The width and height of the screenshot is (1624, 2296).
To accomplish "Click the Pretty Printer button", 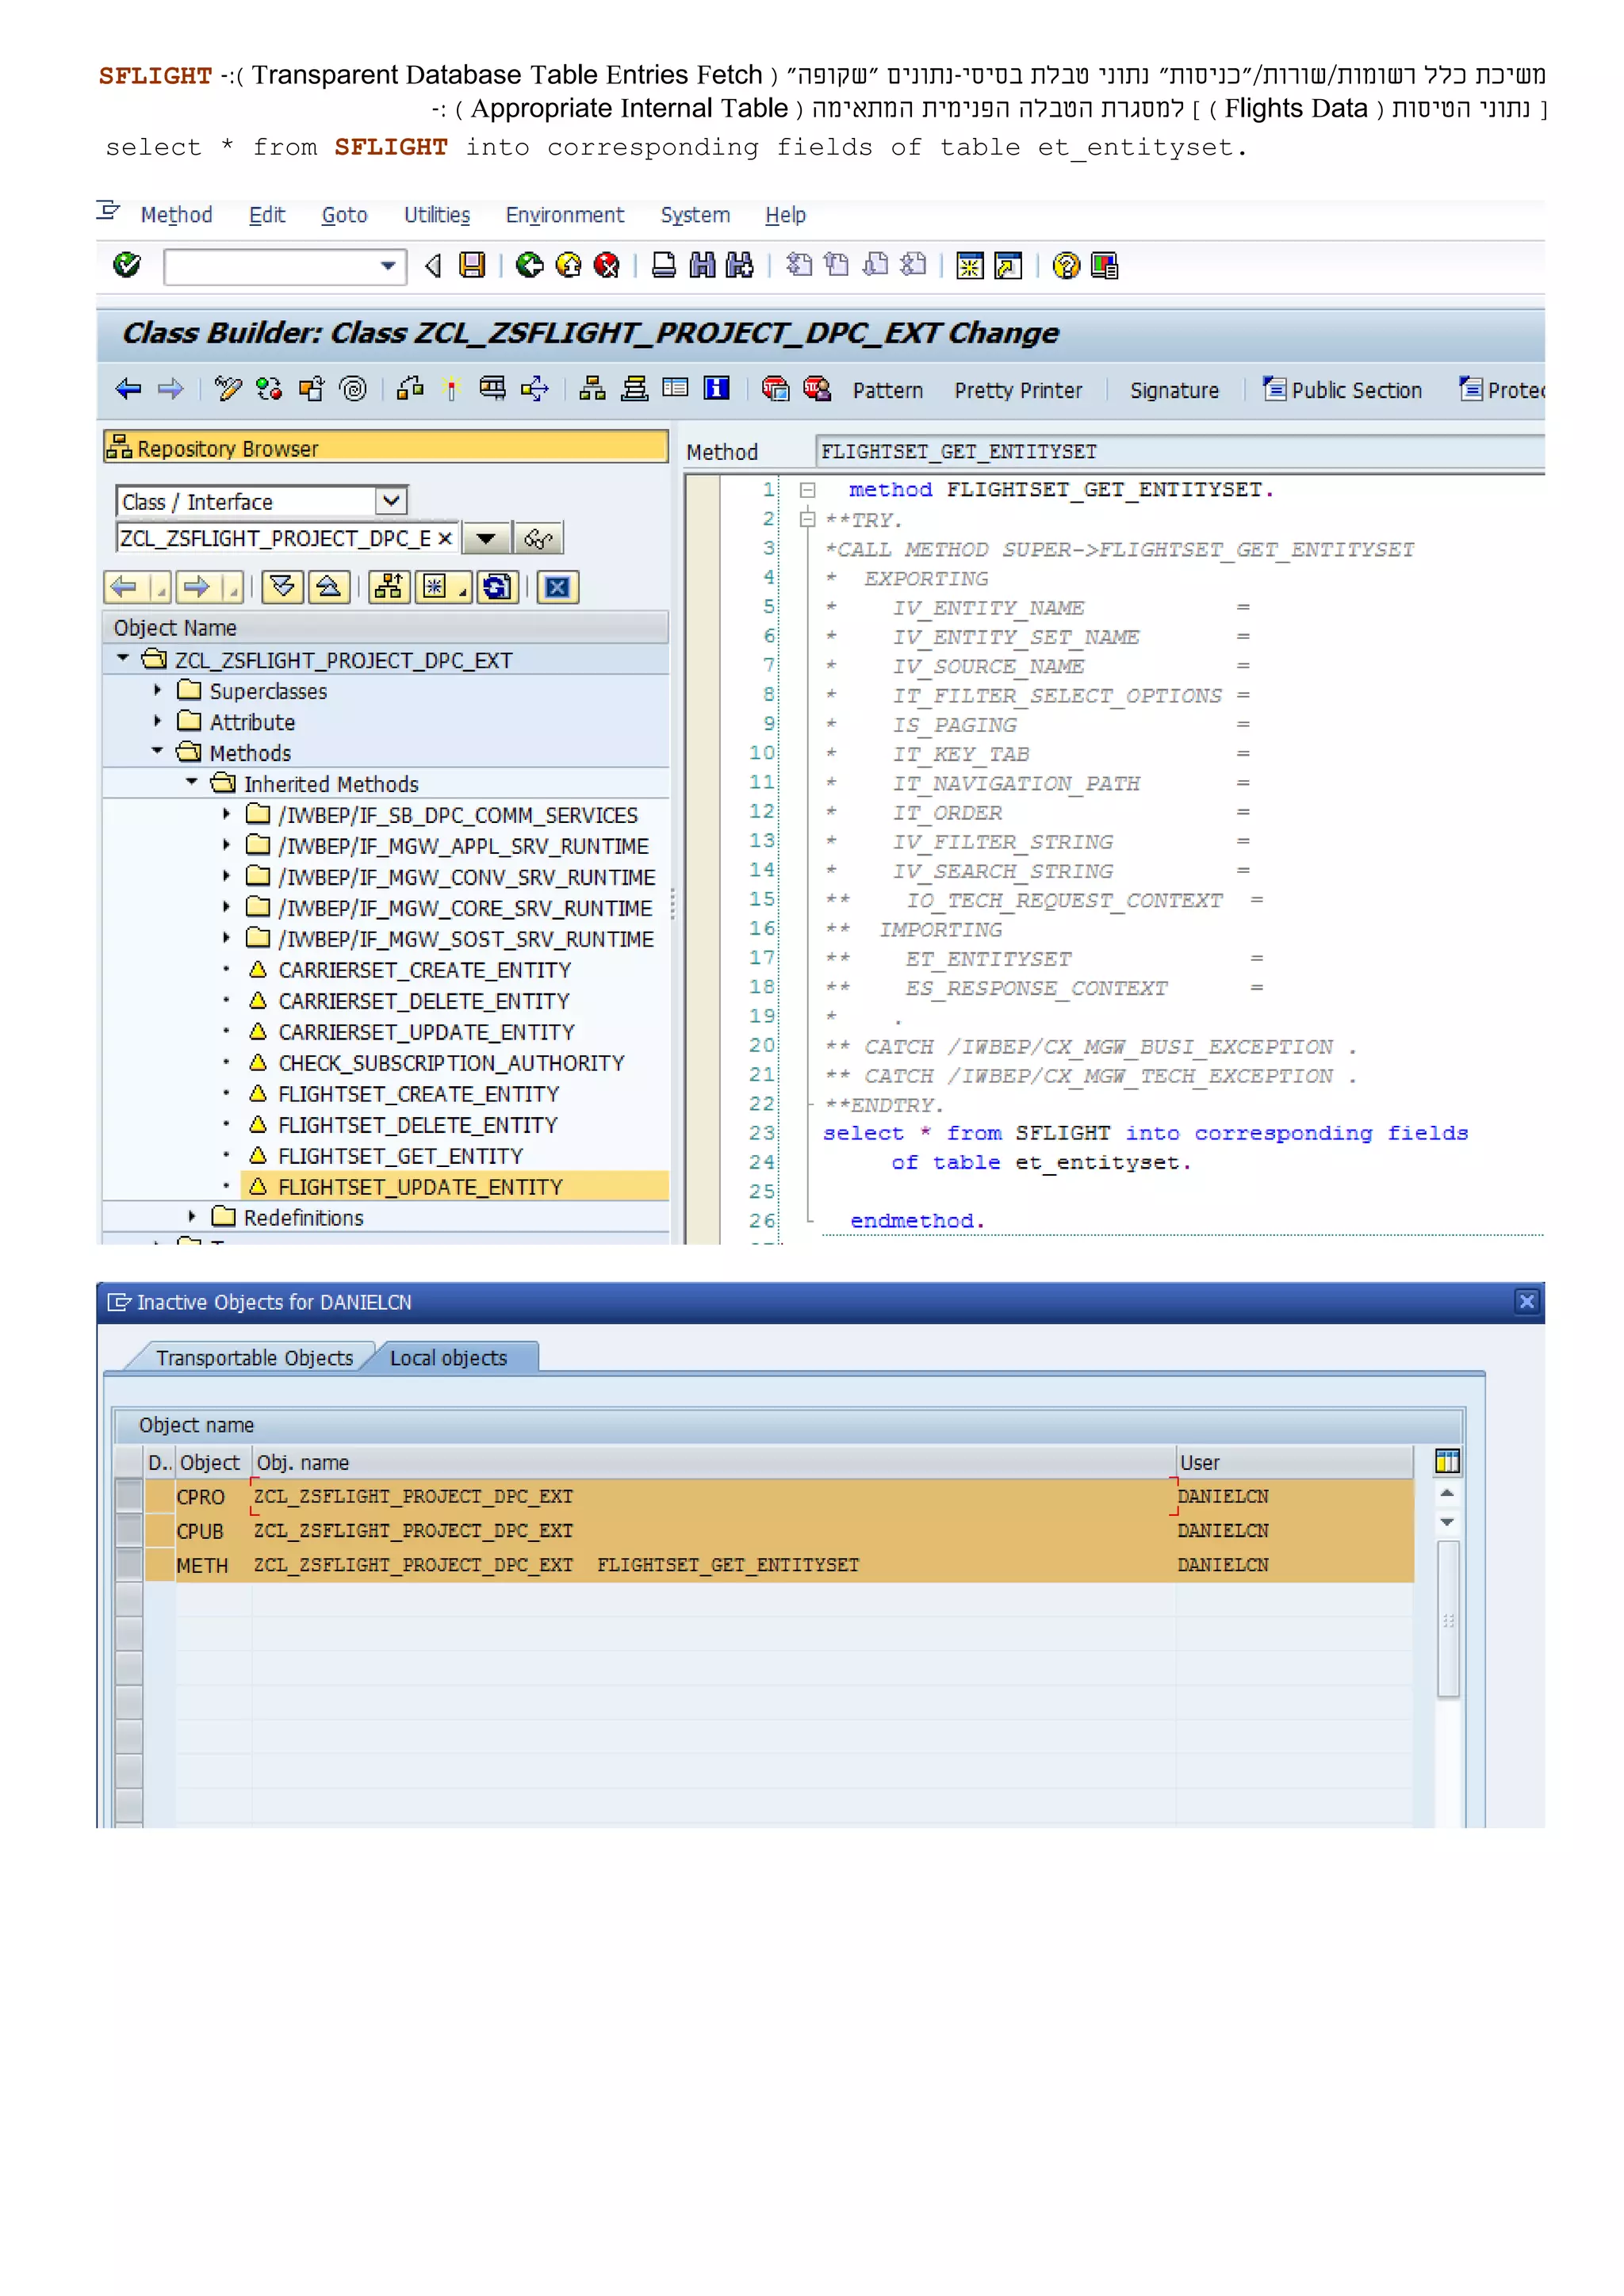I will 1017,390.
